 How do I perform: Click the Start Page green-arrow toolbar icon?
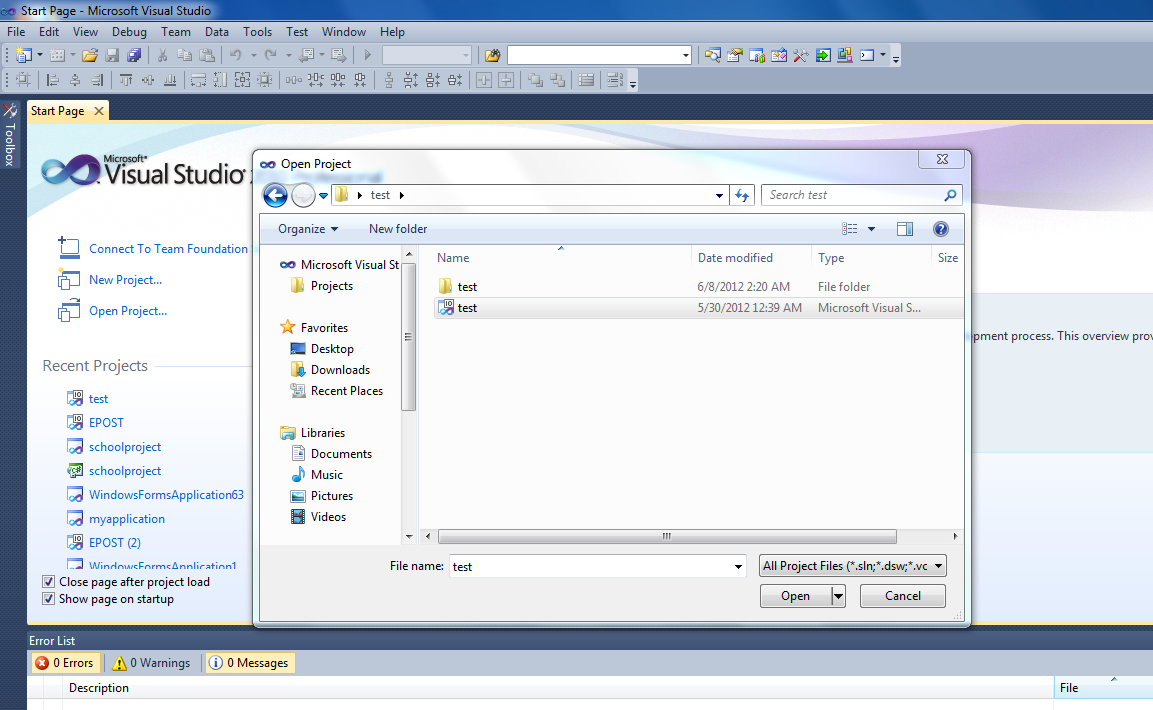pos(823,55)
